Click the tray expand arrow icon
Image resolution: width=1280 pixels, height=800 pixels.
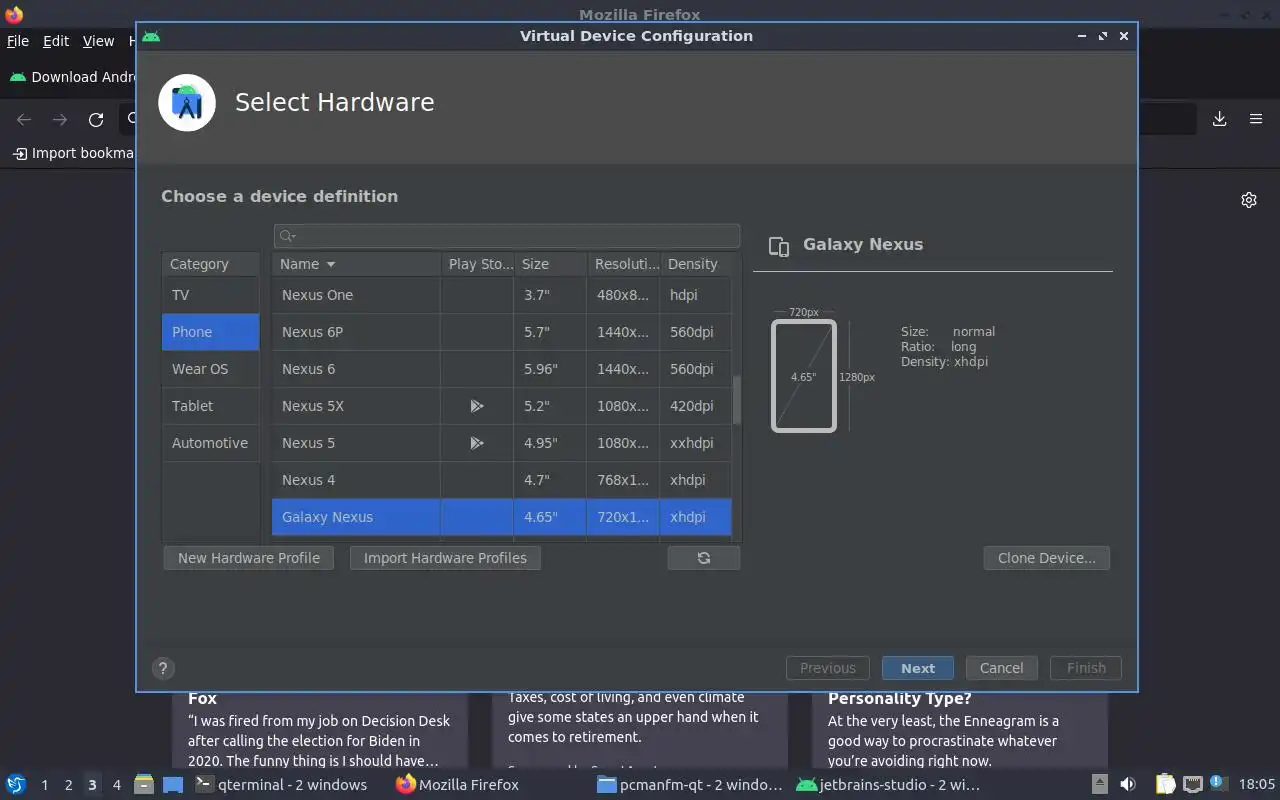1100,785
